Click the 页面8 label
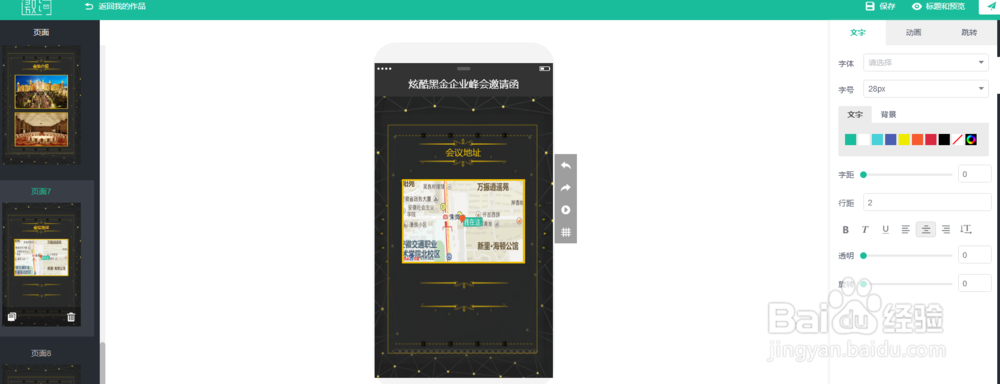The height and width of the screenshot is (384, 1000). [x=41, y=353]
